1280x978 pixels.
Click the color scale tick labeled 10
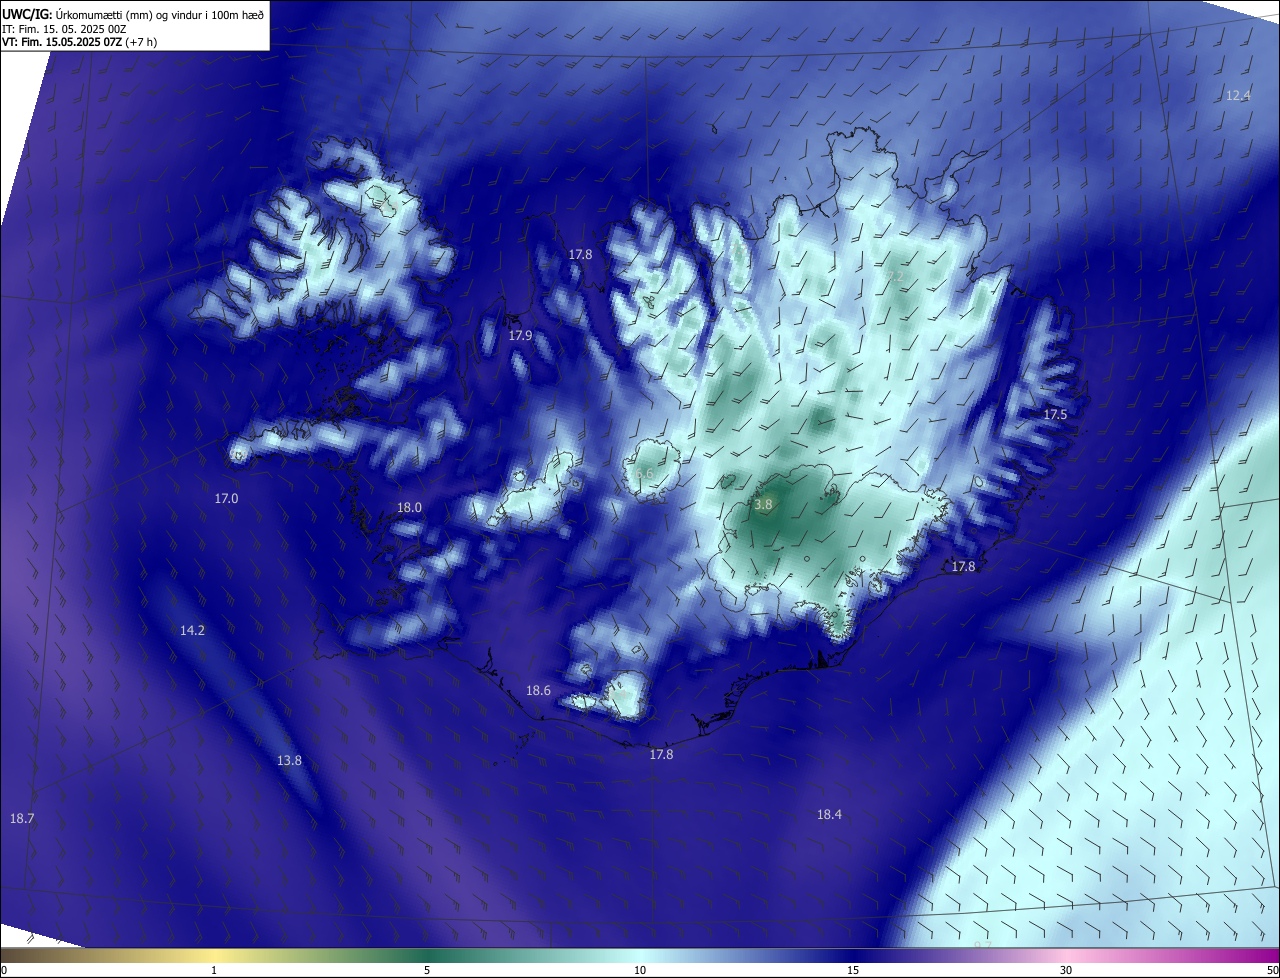tap(640, 970)
